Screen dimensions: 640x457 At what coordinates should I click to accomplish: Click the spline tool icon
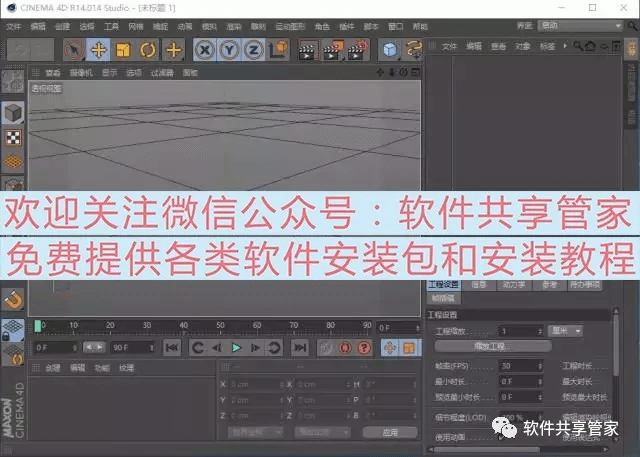pos(413,50)
